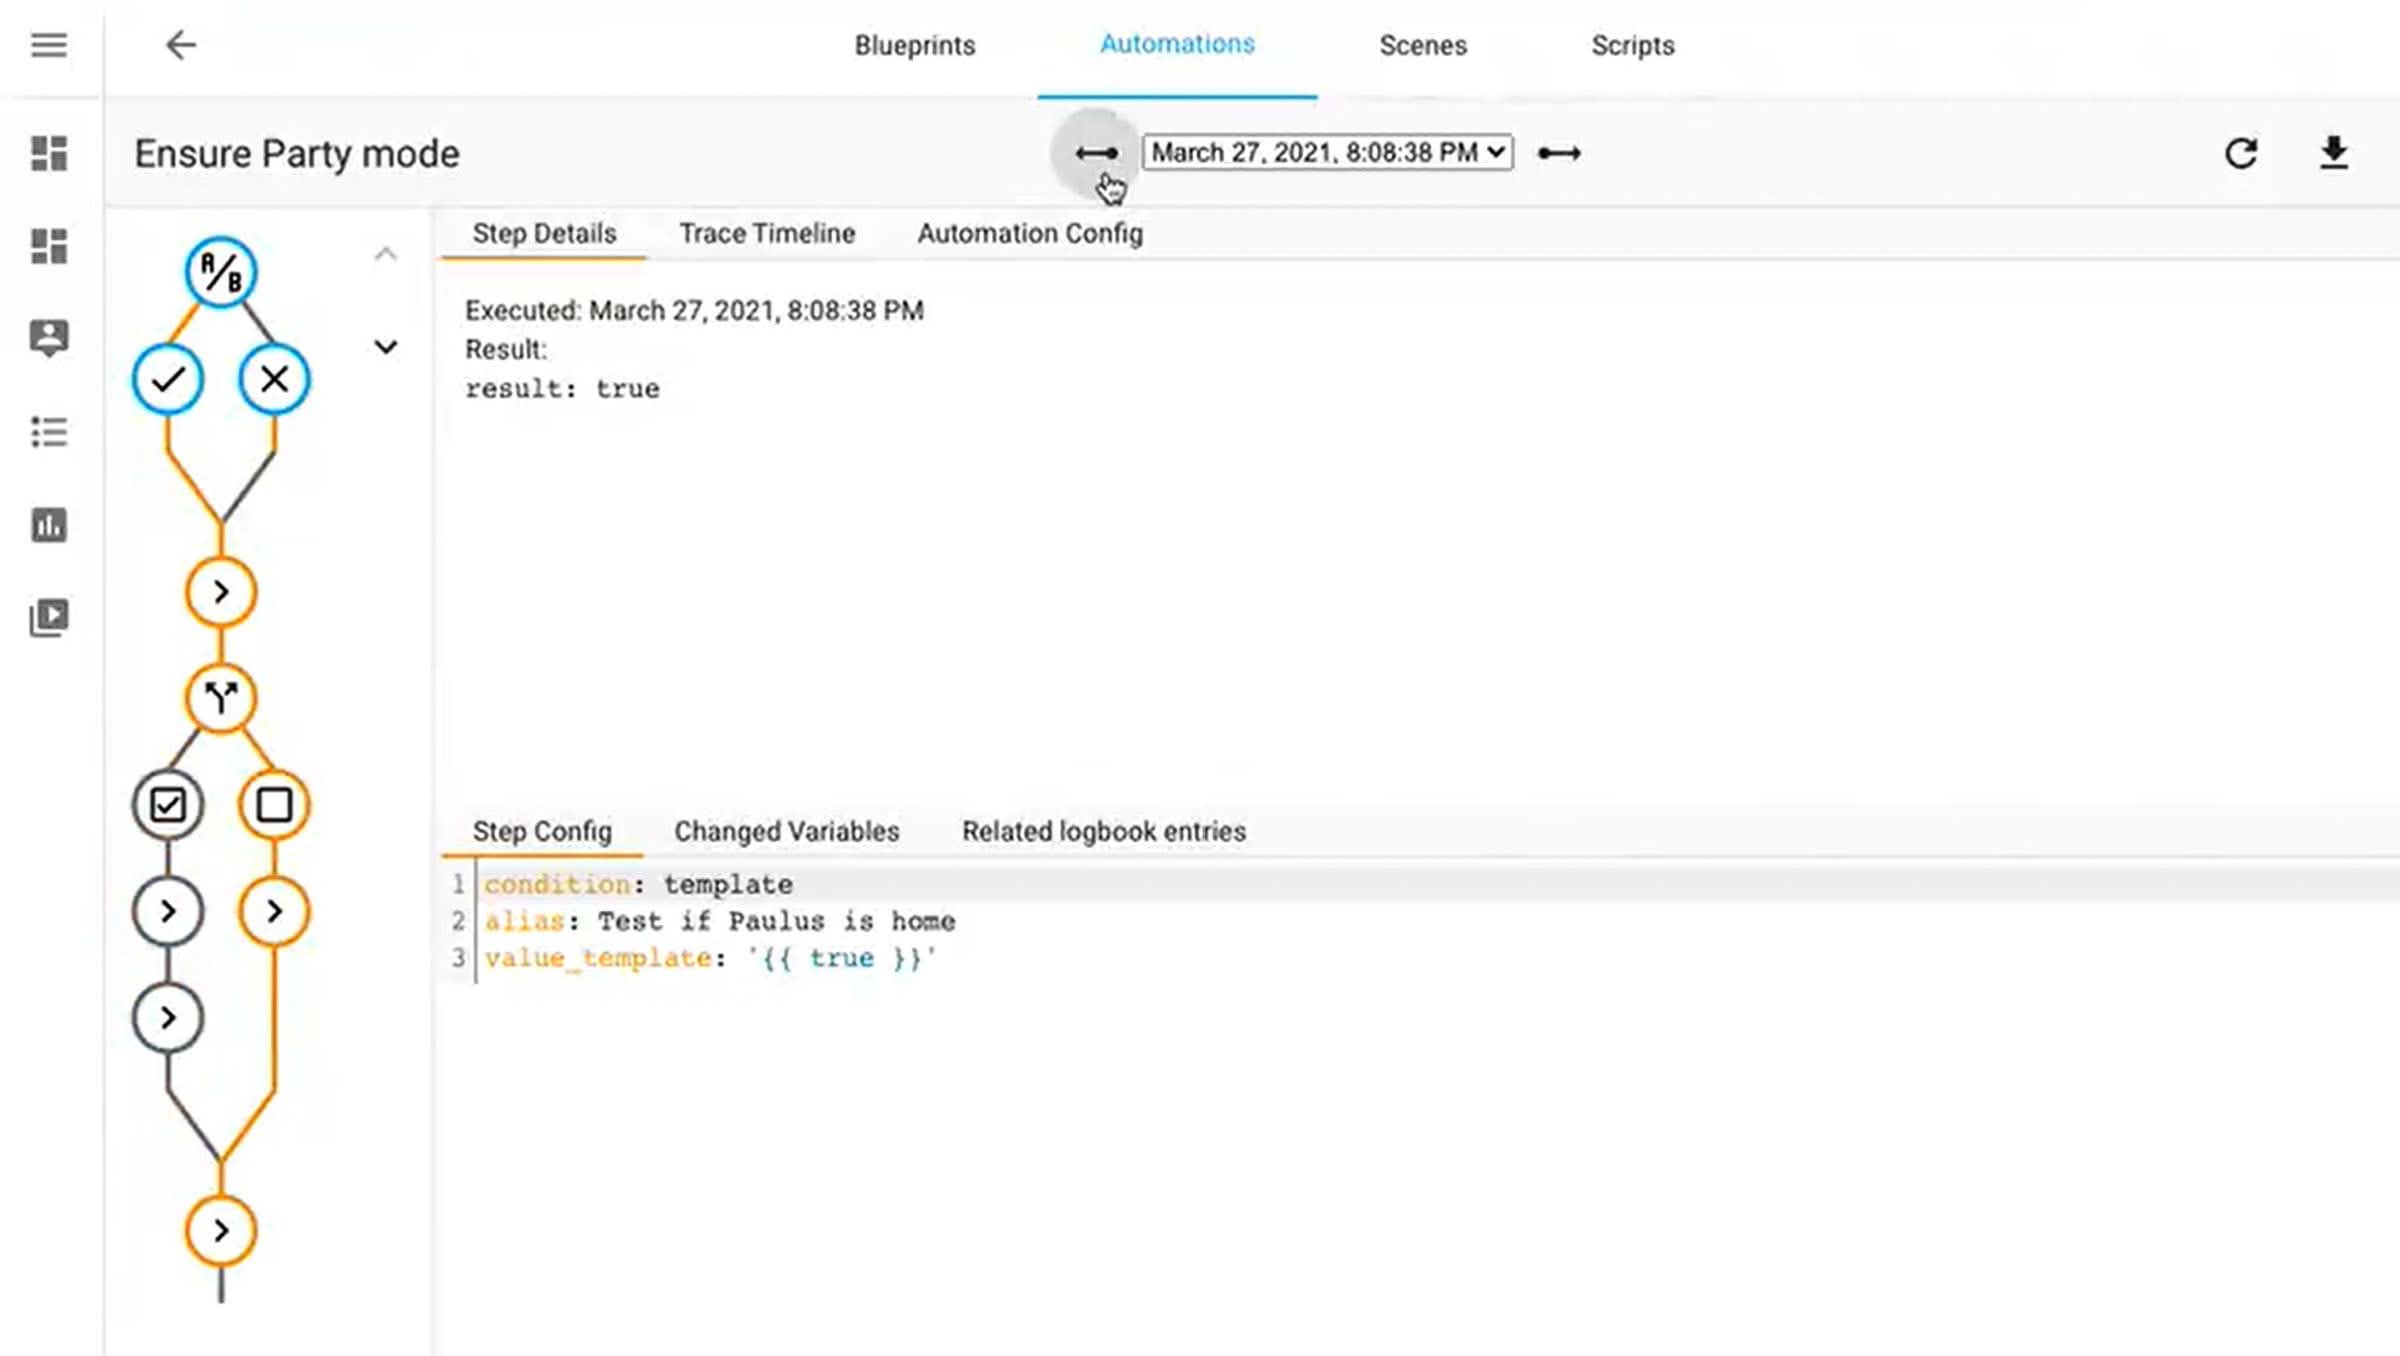Open the Step Details tab
The image size is (2400, 1356).
[544, 234]
